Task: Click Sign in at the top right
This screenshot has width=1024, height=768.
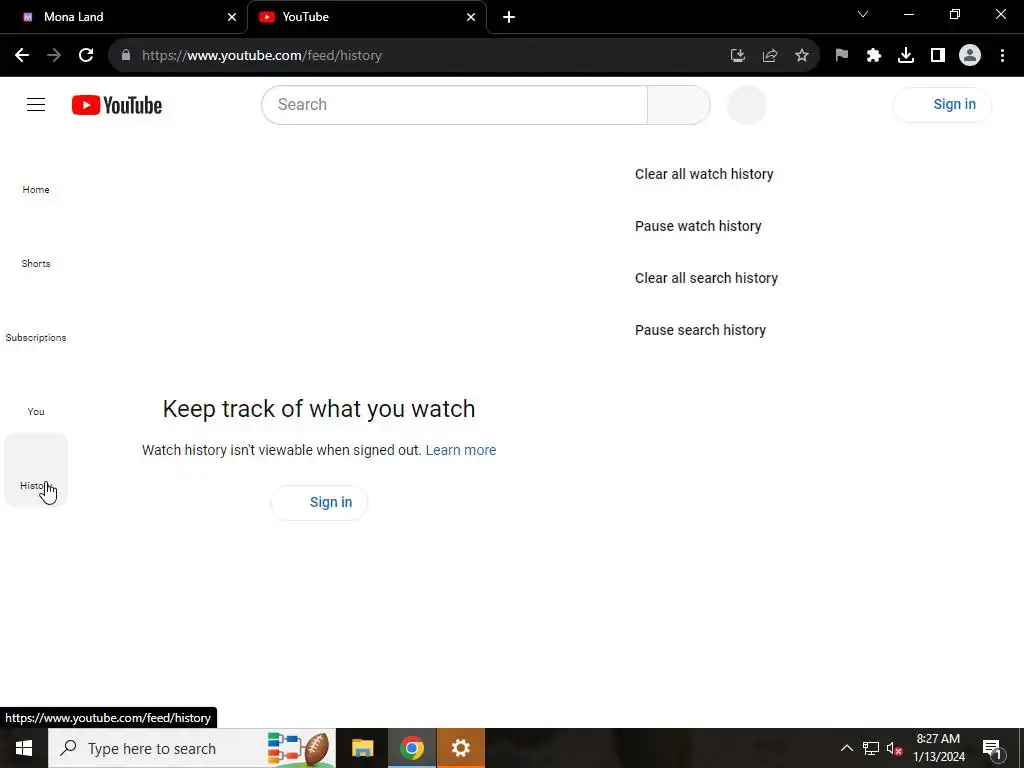Action: point(942,104)
